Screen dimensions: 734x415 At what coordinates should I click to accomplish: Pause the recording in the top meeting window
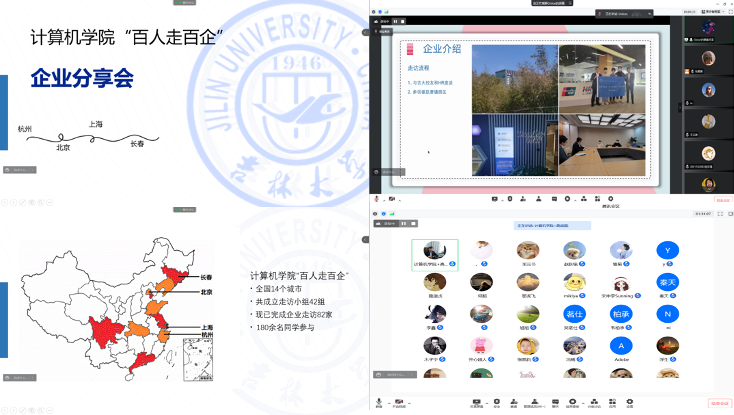coord(397,20)
